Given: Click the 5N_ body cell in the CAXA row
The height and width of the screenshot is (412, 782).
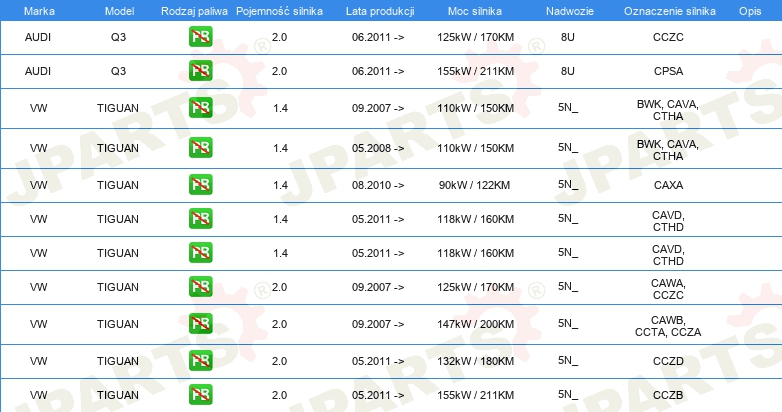Looking at the screenshot, I should coord(568,185).
